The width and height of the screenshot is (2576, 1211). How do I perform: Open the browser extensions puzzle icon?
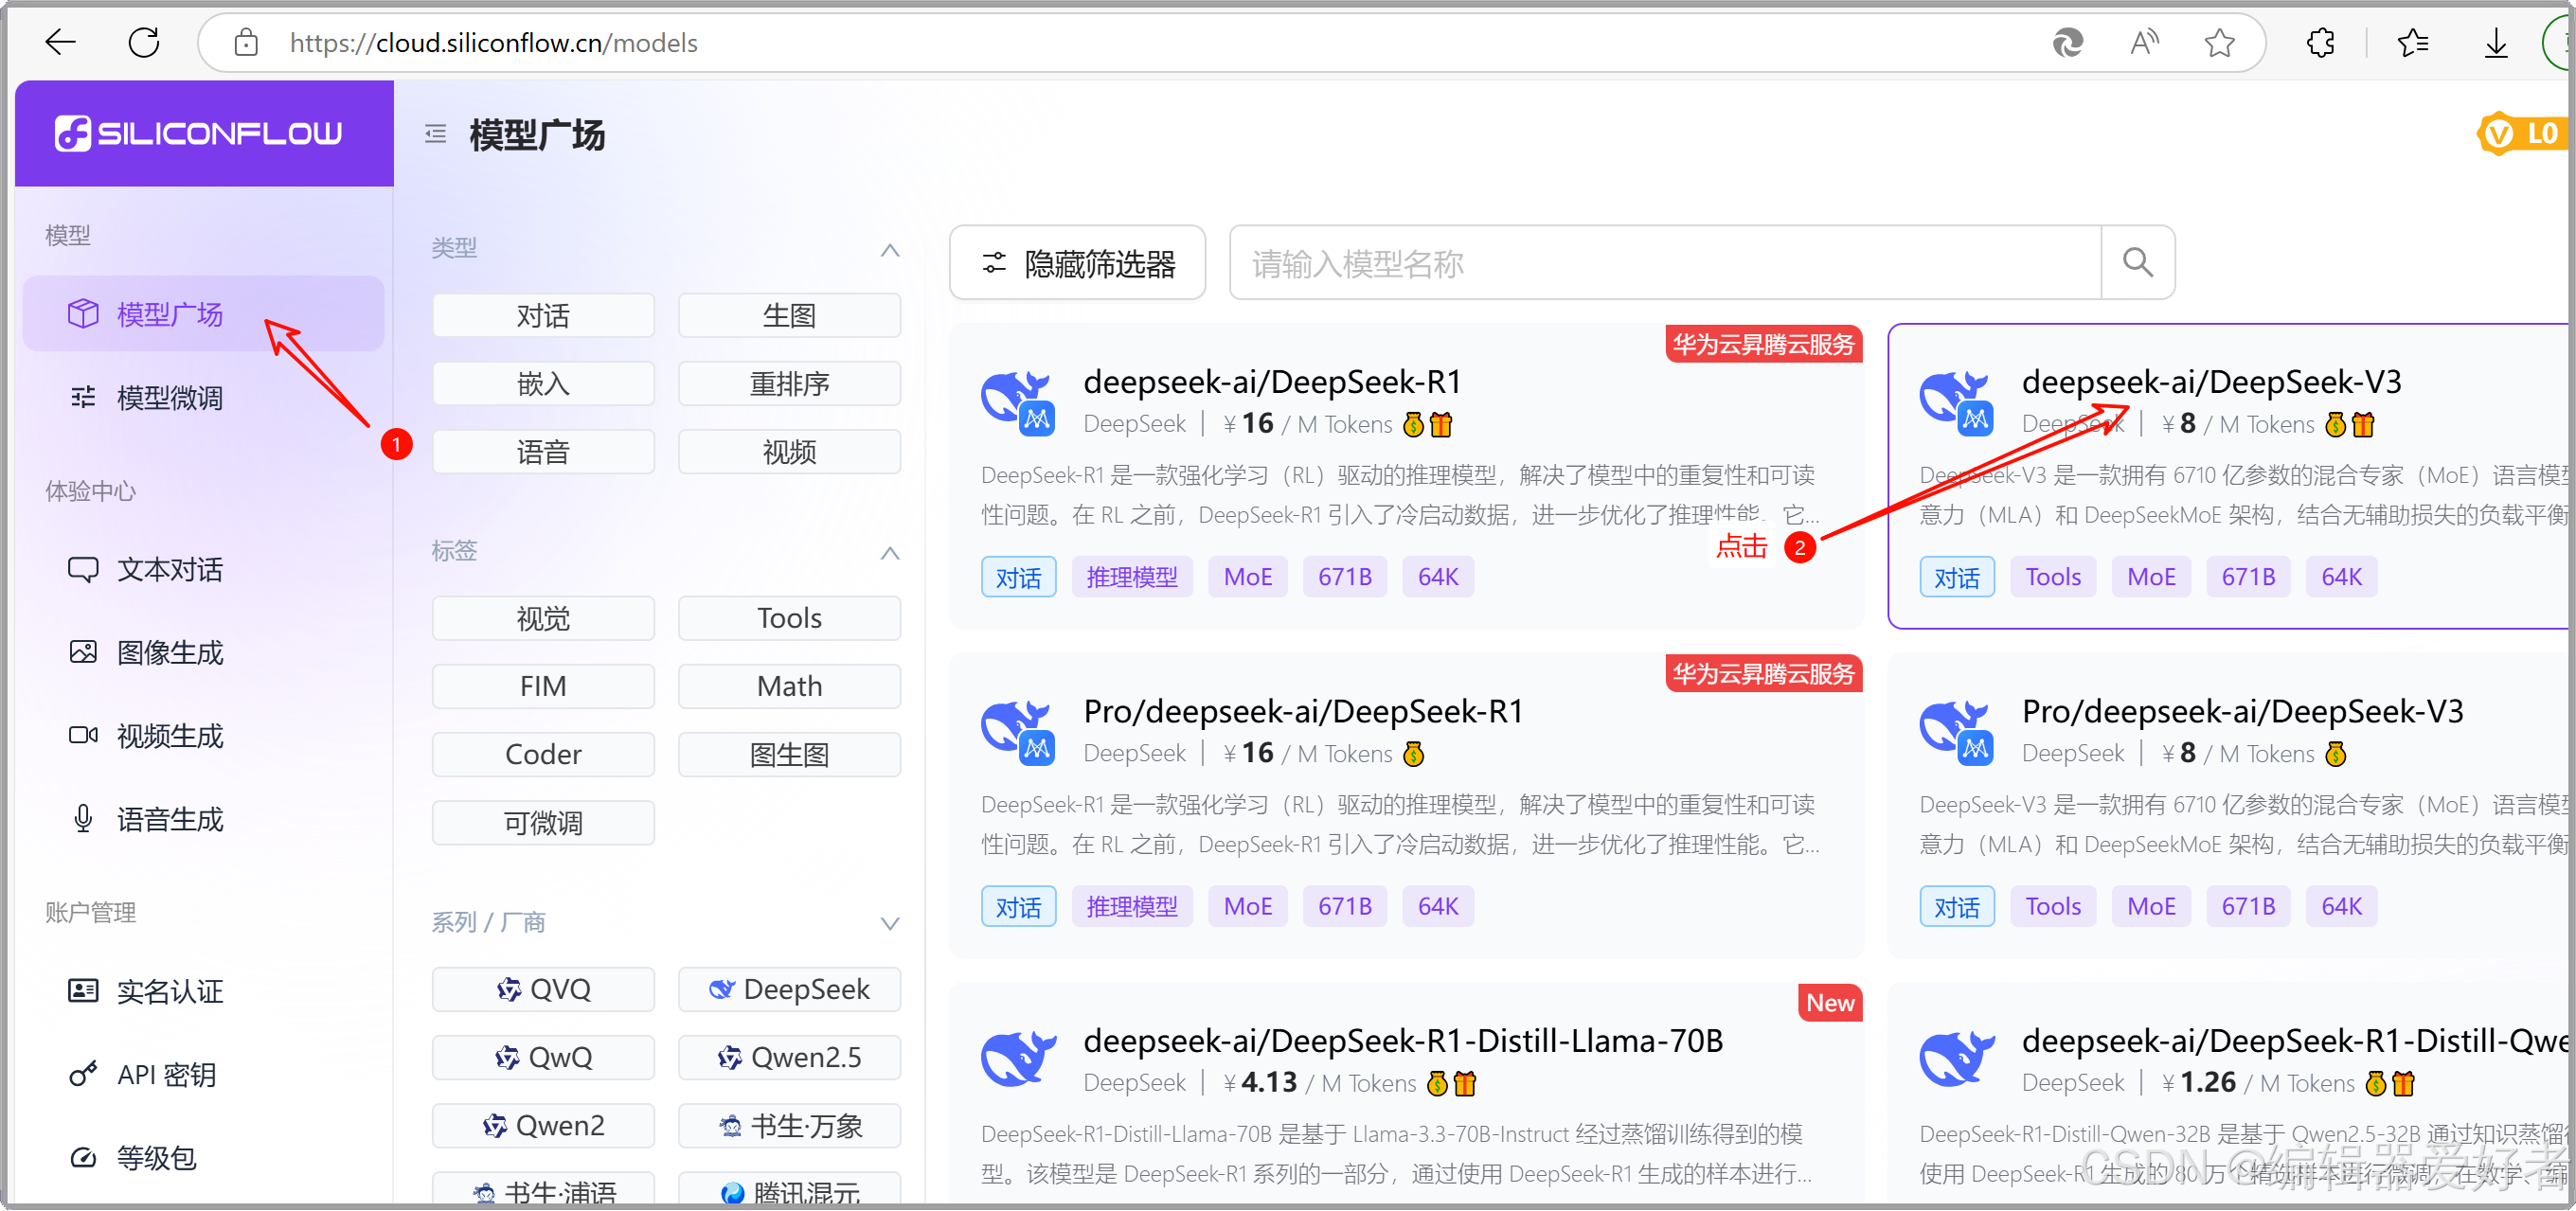click(2320, 42)
